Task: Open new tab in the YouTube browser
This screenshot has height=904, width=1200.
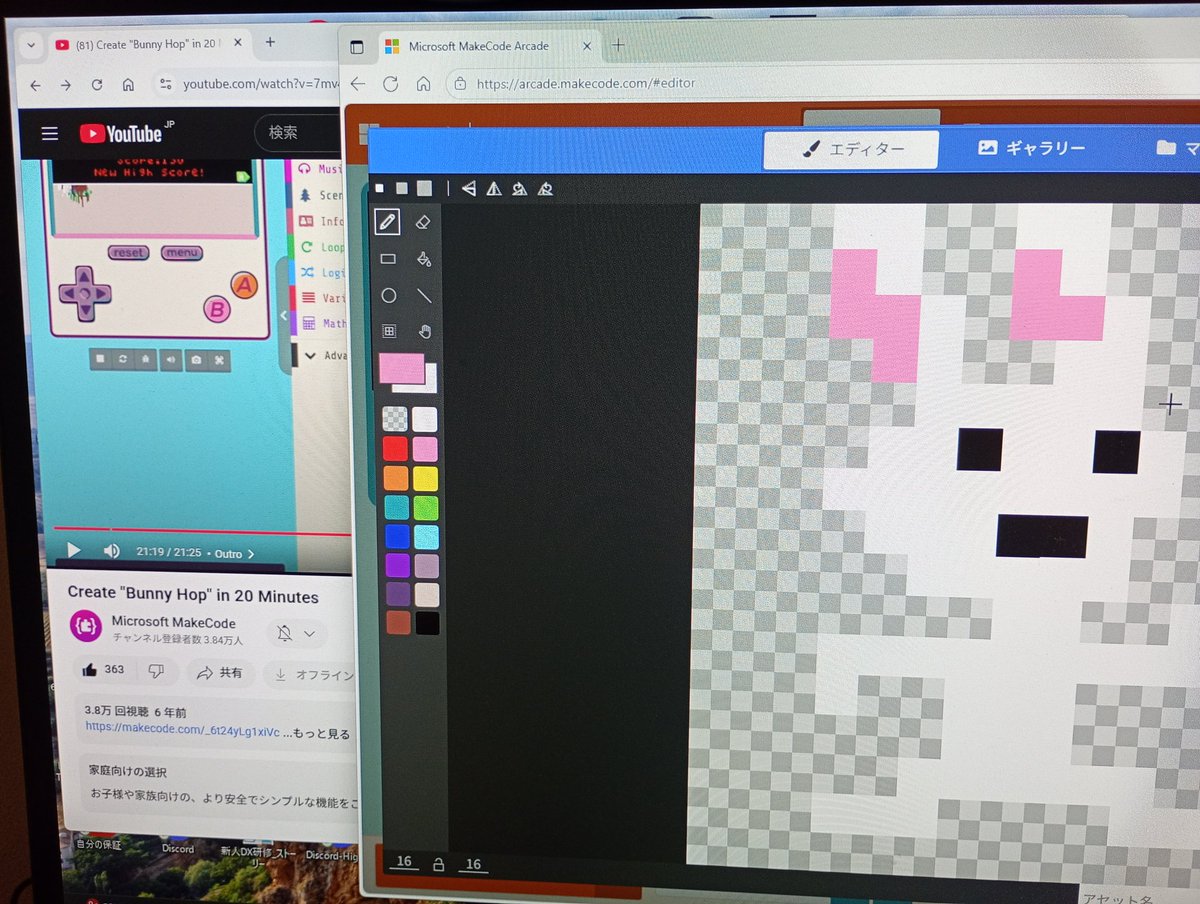Action: point(270,43)
